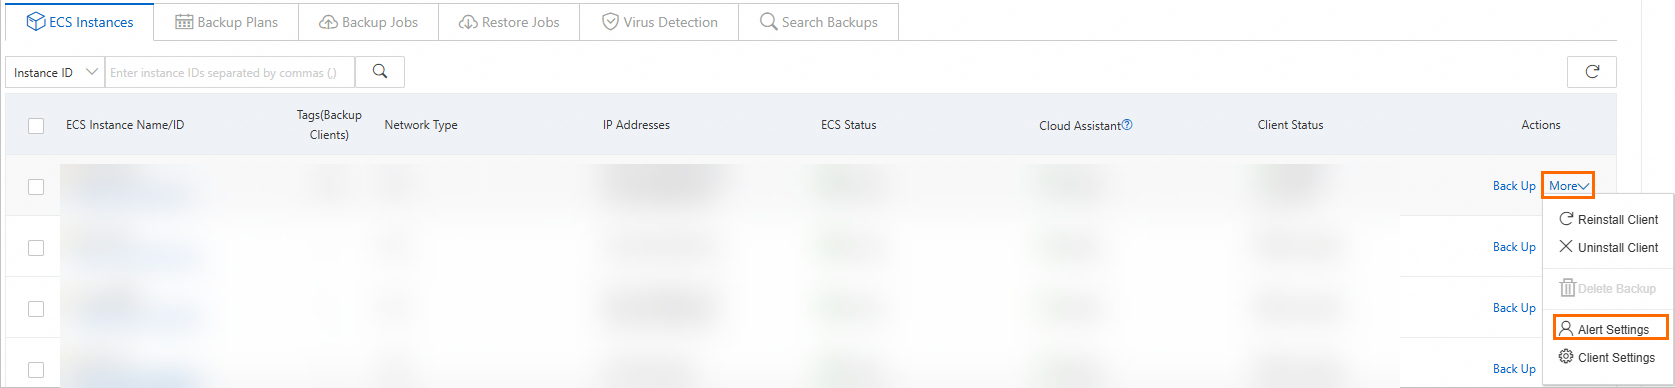Click the refresh icon button
Viewport: 1675px width, 388px height.
pos(1592,72)
